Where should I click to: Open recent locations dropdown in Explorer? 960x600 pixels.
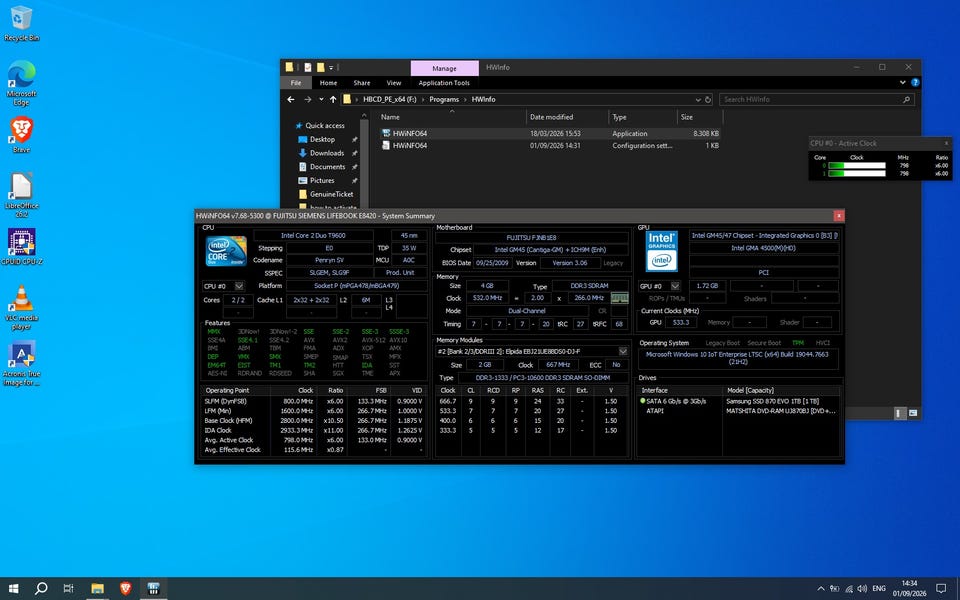click(x=321, y=99)
